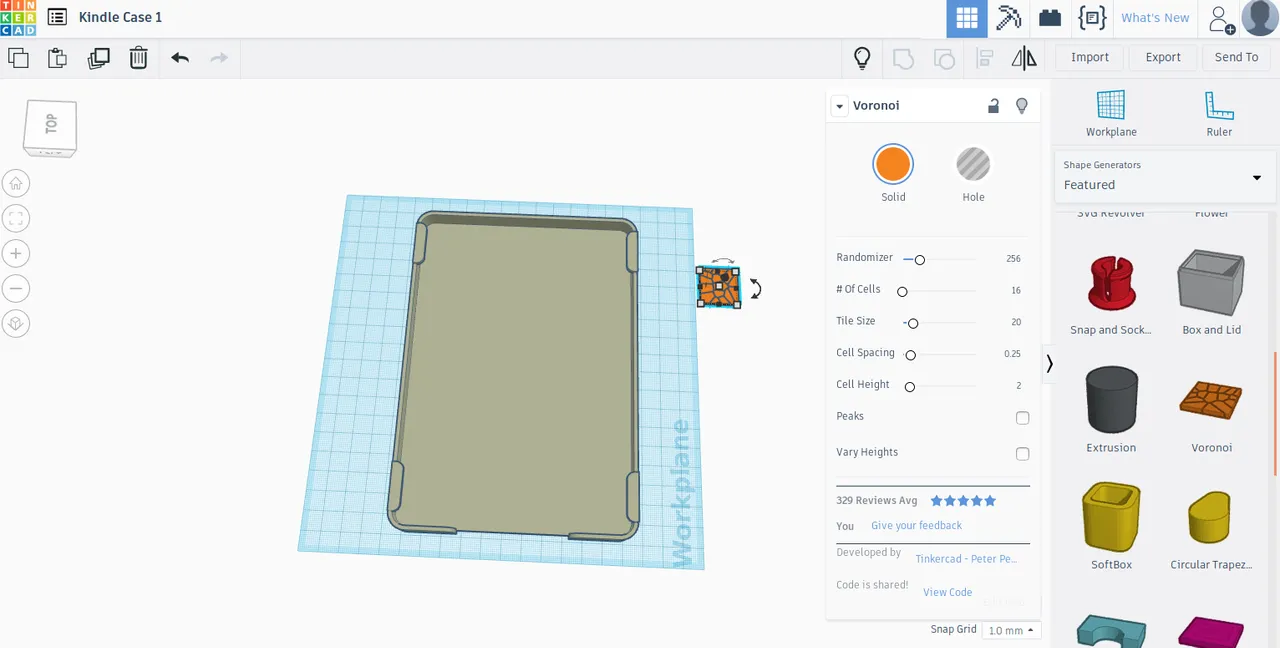This screenshot has width=1280, height=648.
Task: Undo the last action
Action: click(x=180, y=57)
